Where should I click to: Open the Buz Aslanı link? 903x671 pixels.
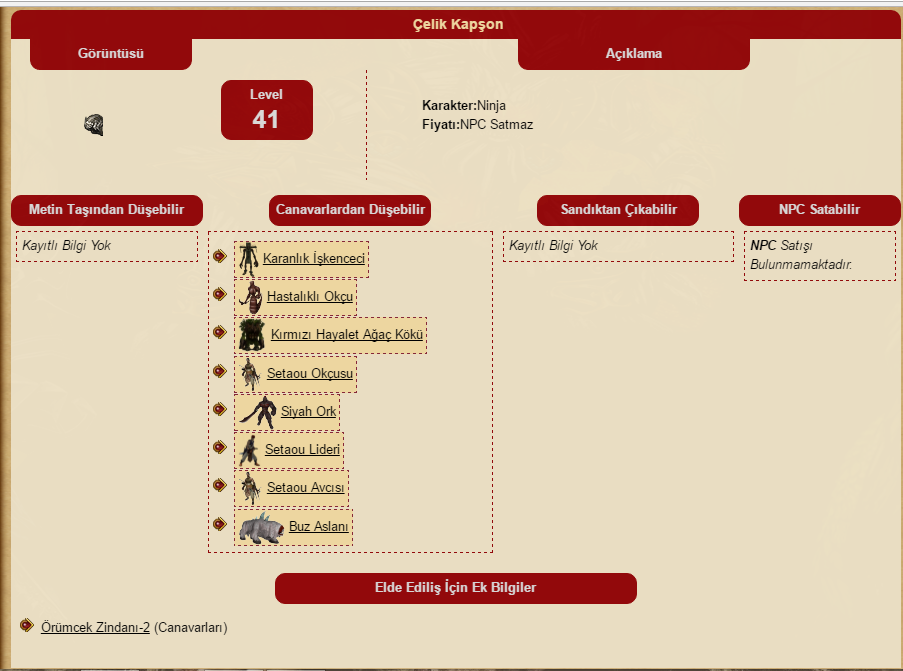coord(318,526)
